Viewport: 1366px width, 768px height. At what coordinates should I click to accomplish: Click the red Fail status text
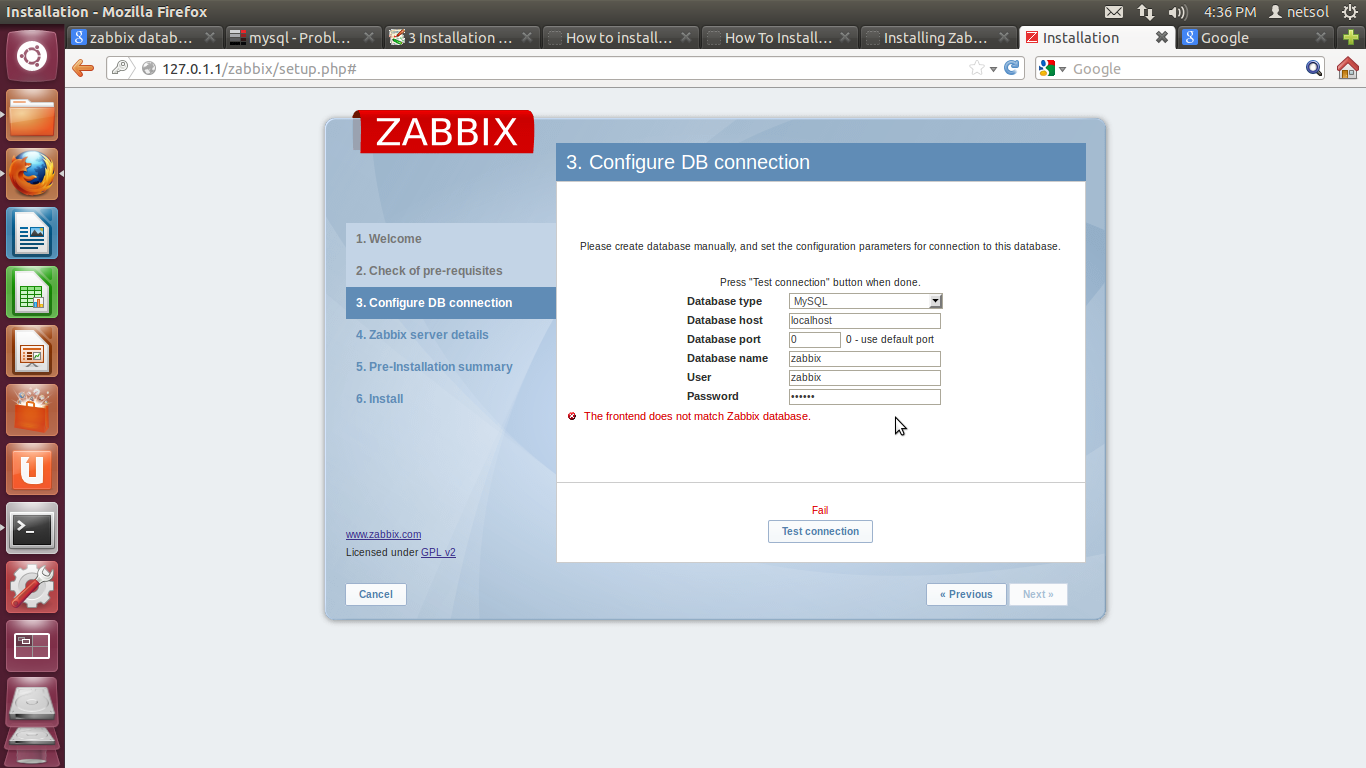click(x=820, y=510)
